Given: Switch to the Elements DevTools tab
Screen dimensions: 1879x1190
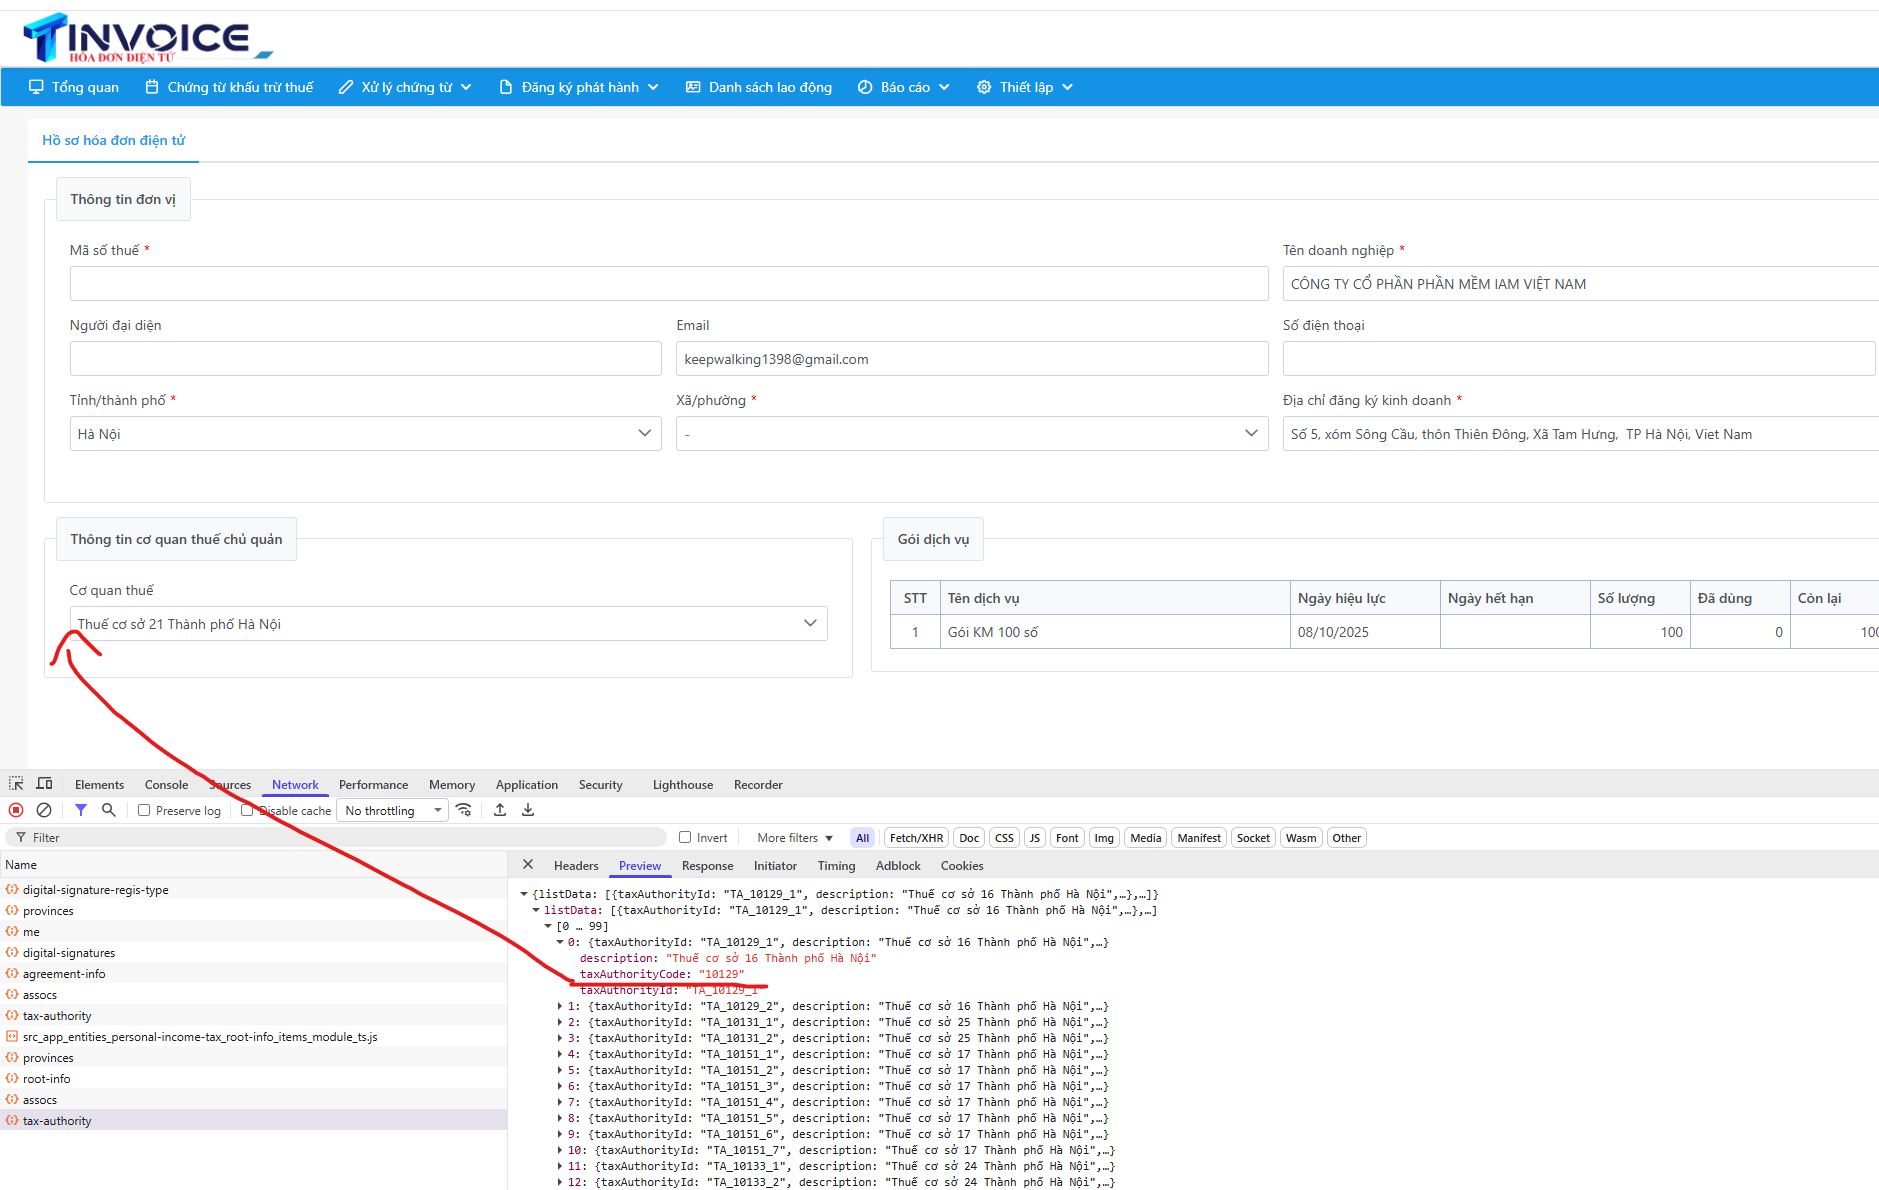Looking at the screenshot, I should pyautogui.click(x=99, y=785).
